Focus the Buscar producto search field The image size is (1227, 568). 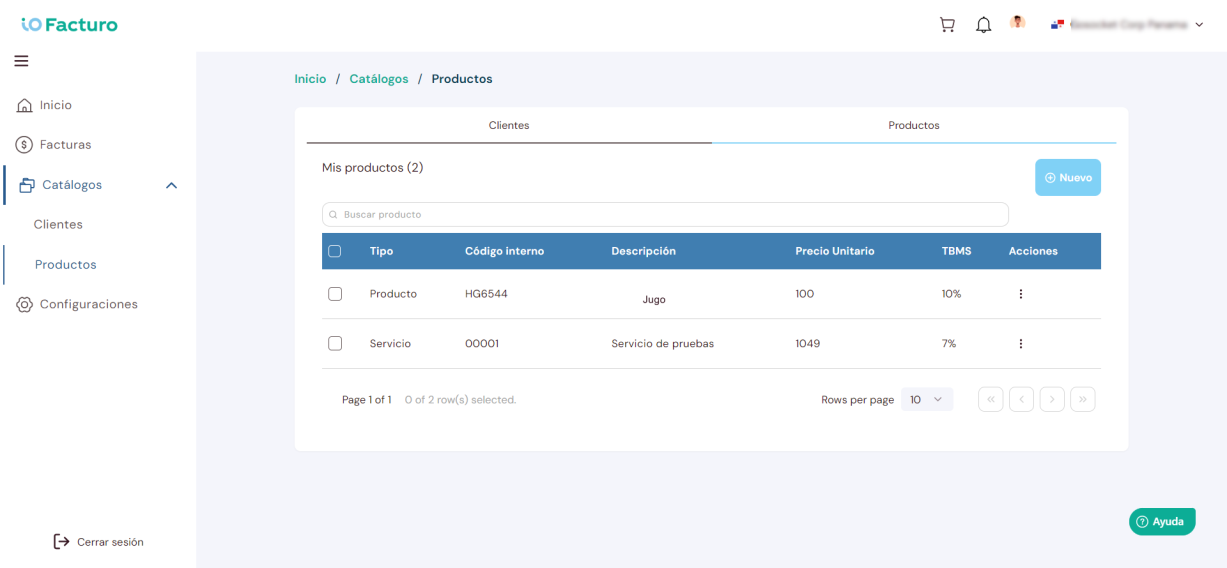point(665,214)
